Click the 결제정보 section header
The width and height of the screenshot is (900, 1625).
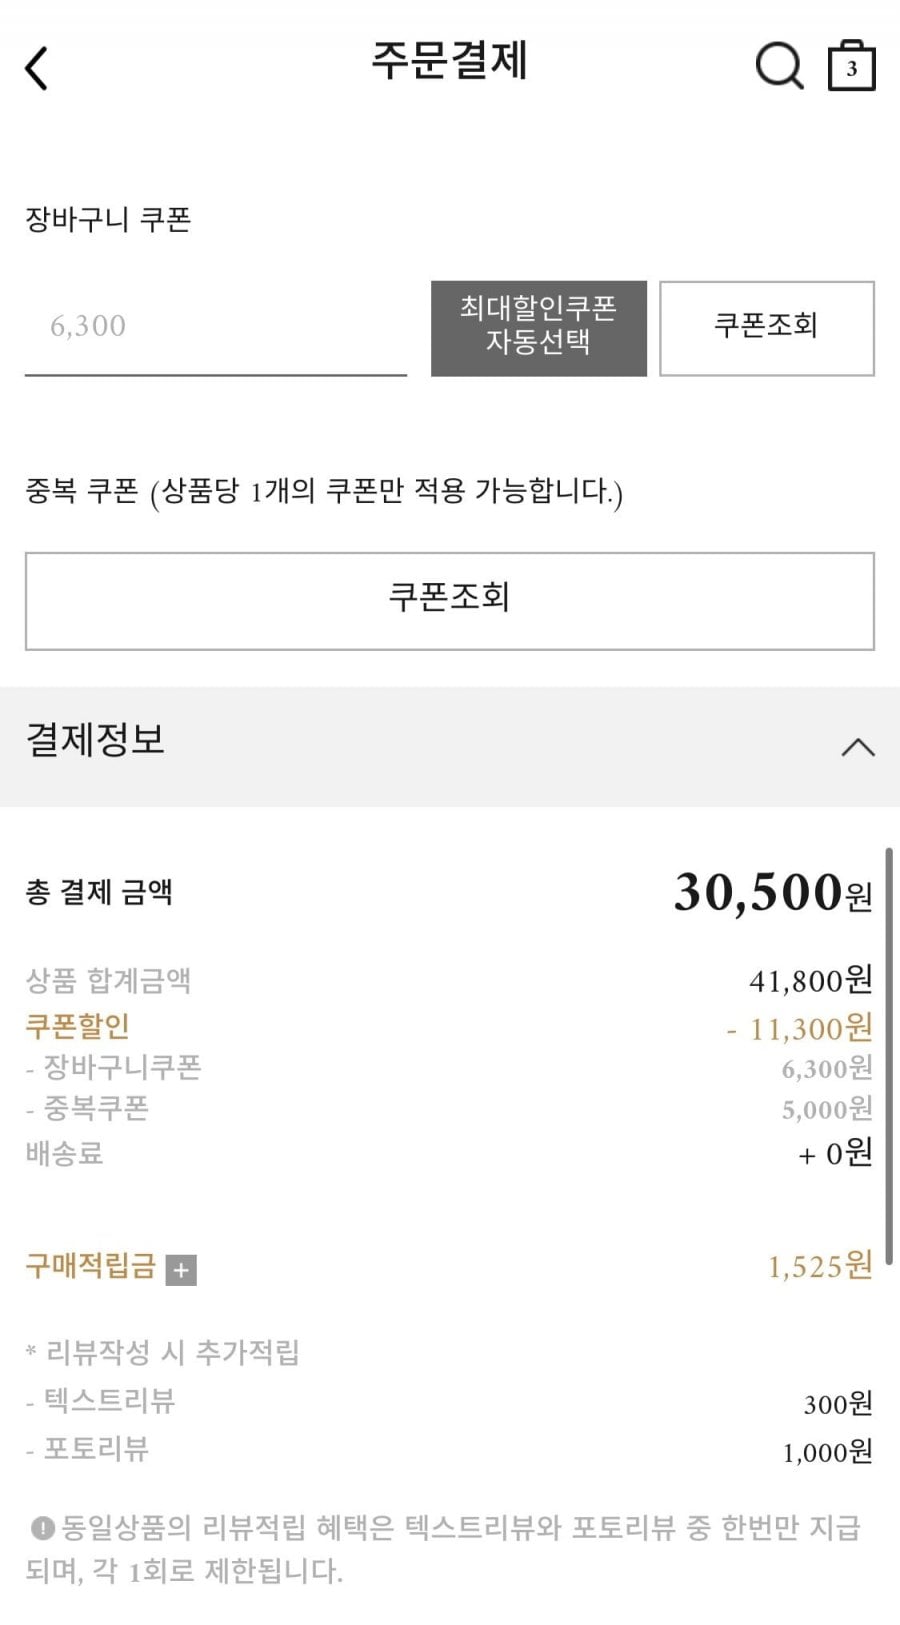pos(95,741)
